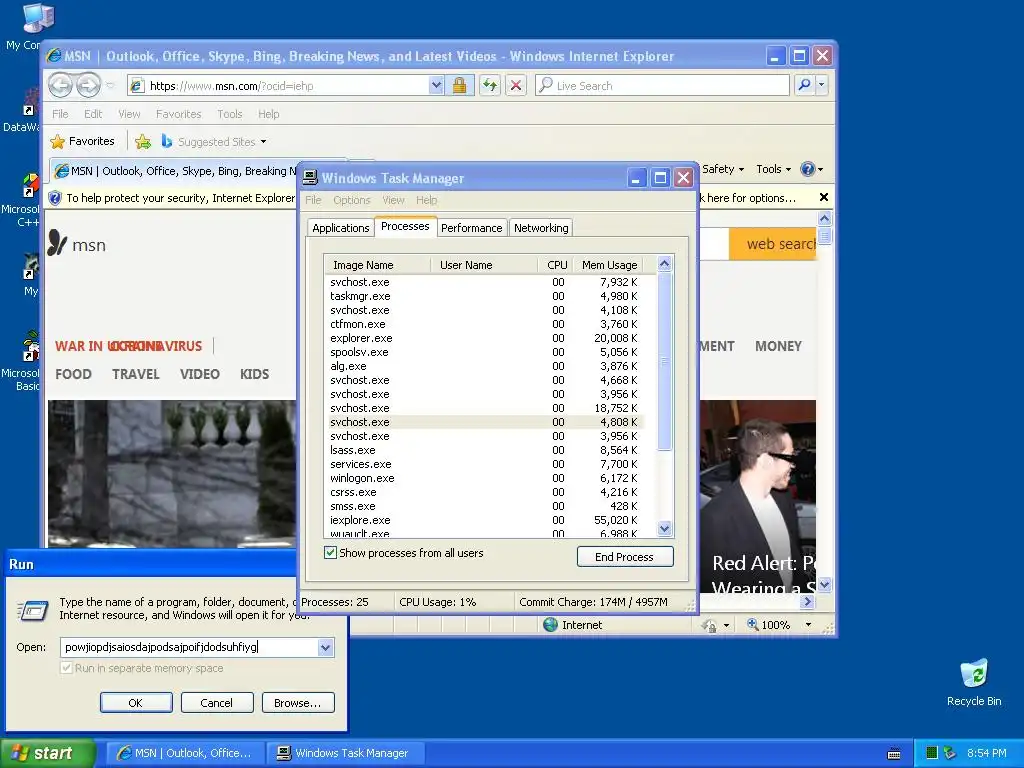Image resolution: width=1024 pixels, height=768 pixels.
Task: Open Task Manager File menu
Action: tap(313, 200)
